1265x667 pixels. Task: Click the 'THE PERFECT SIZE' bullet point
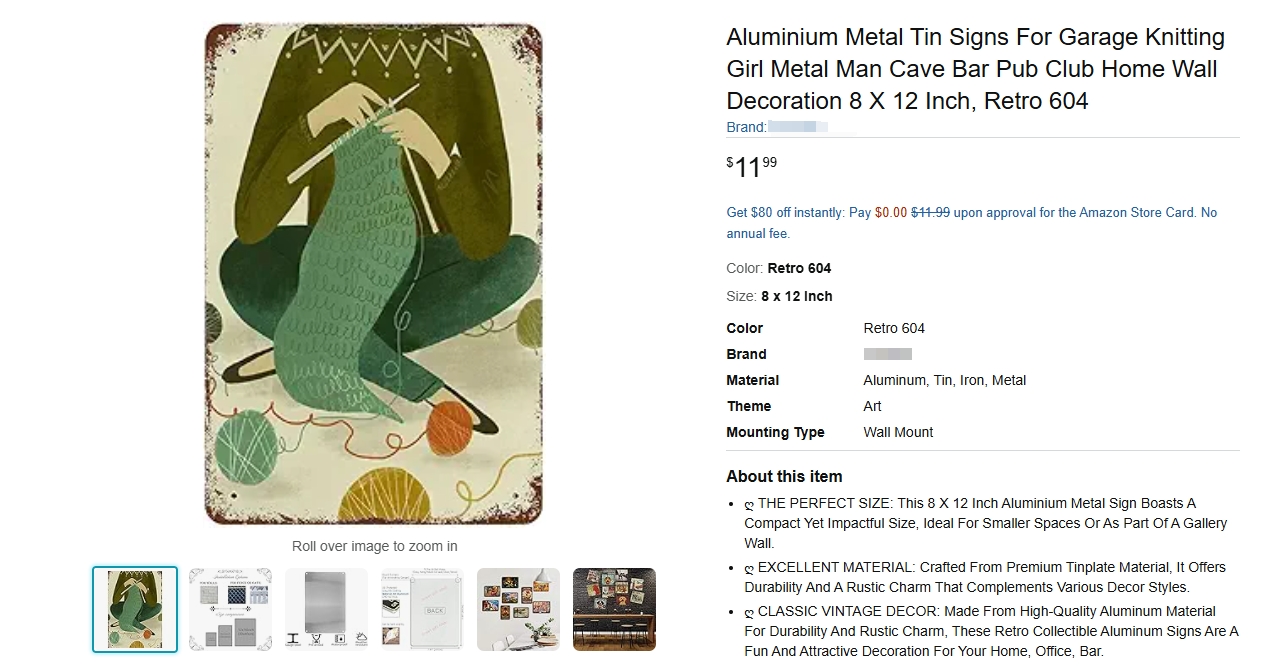coord(985,523)
